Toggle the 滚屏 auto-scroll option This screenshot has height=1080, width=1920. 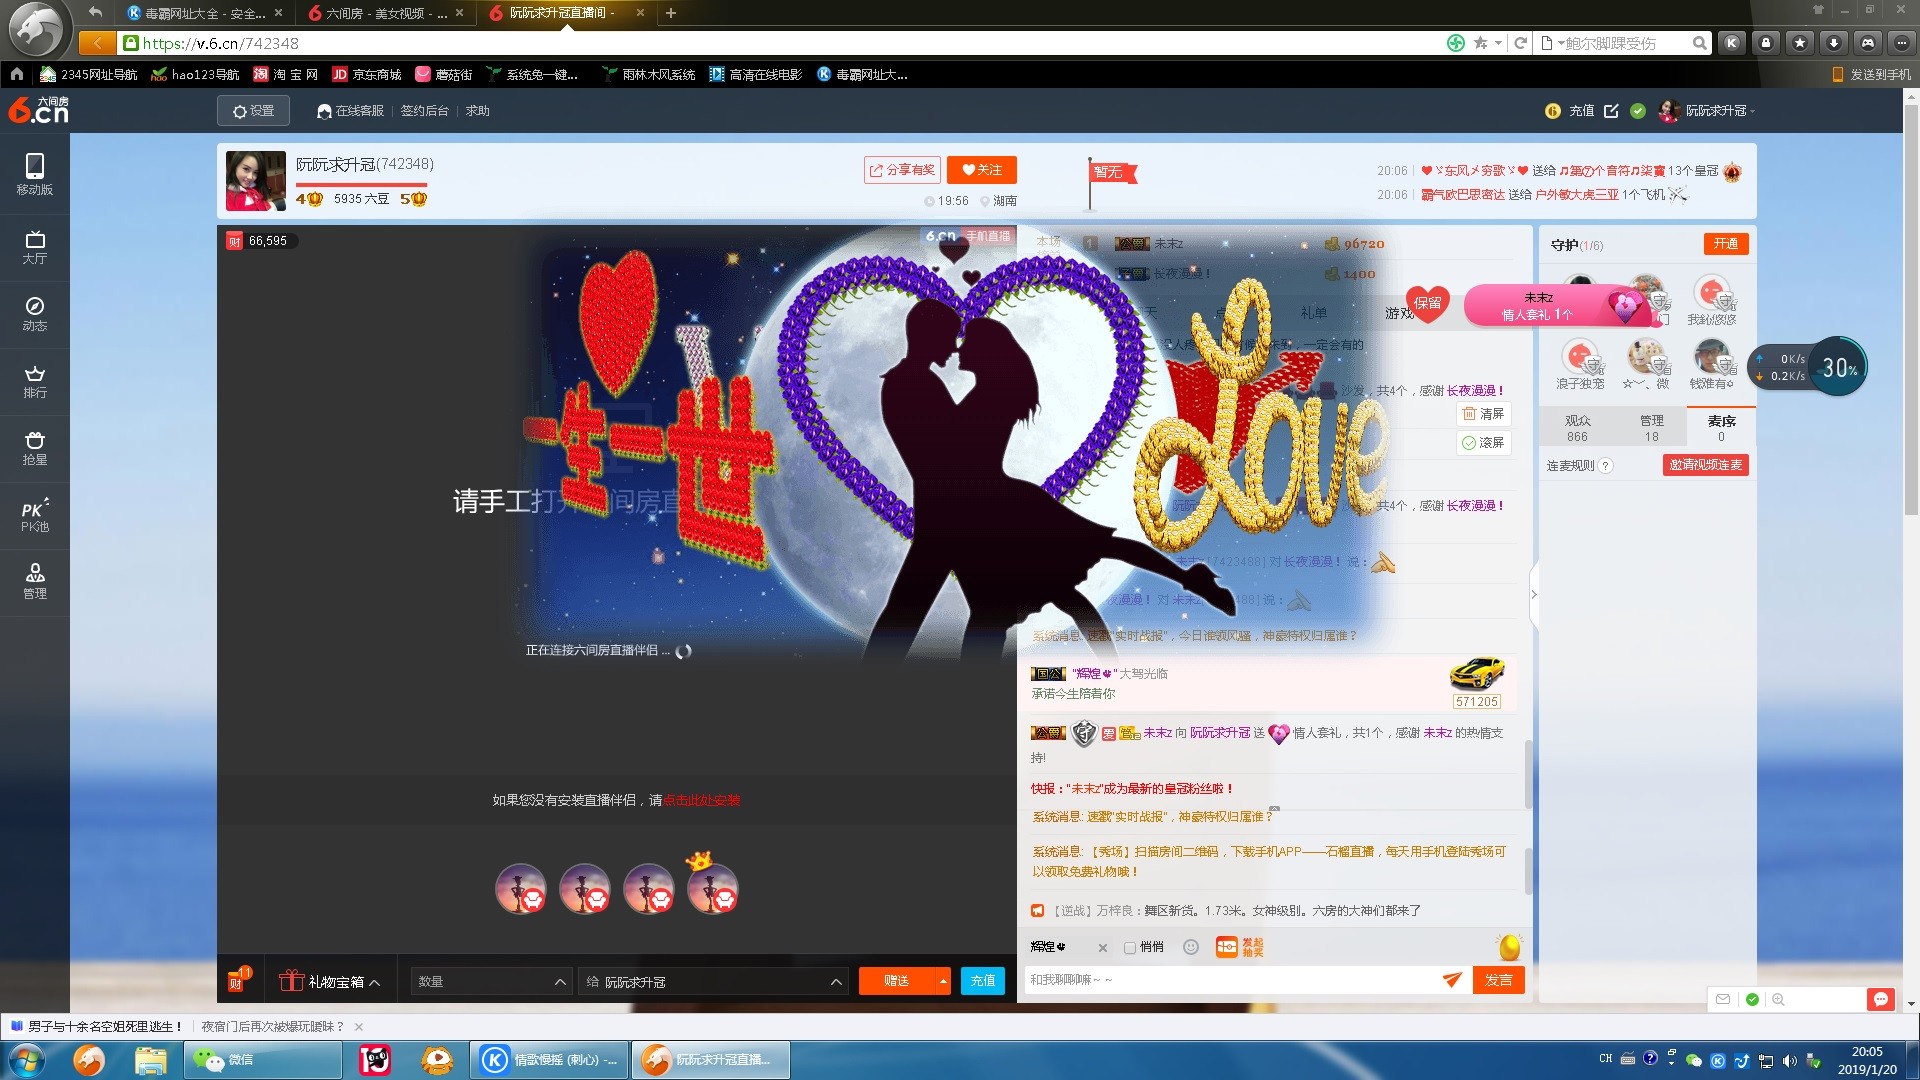pos(1483,442)
